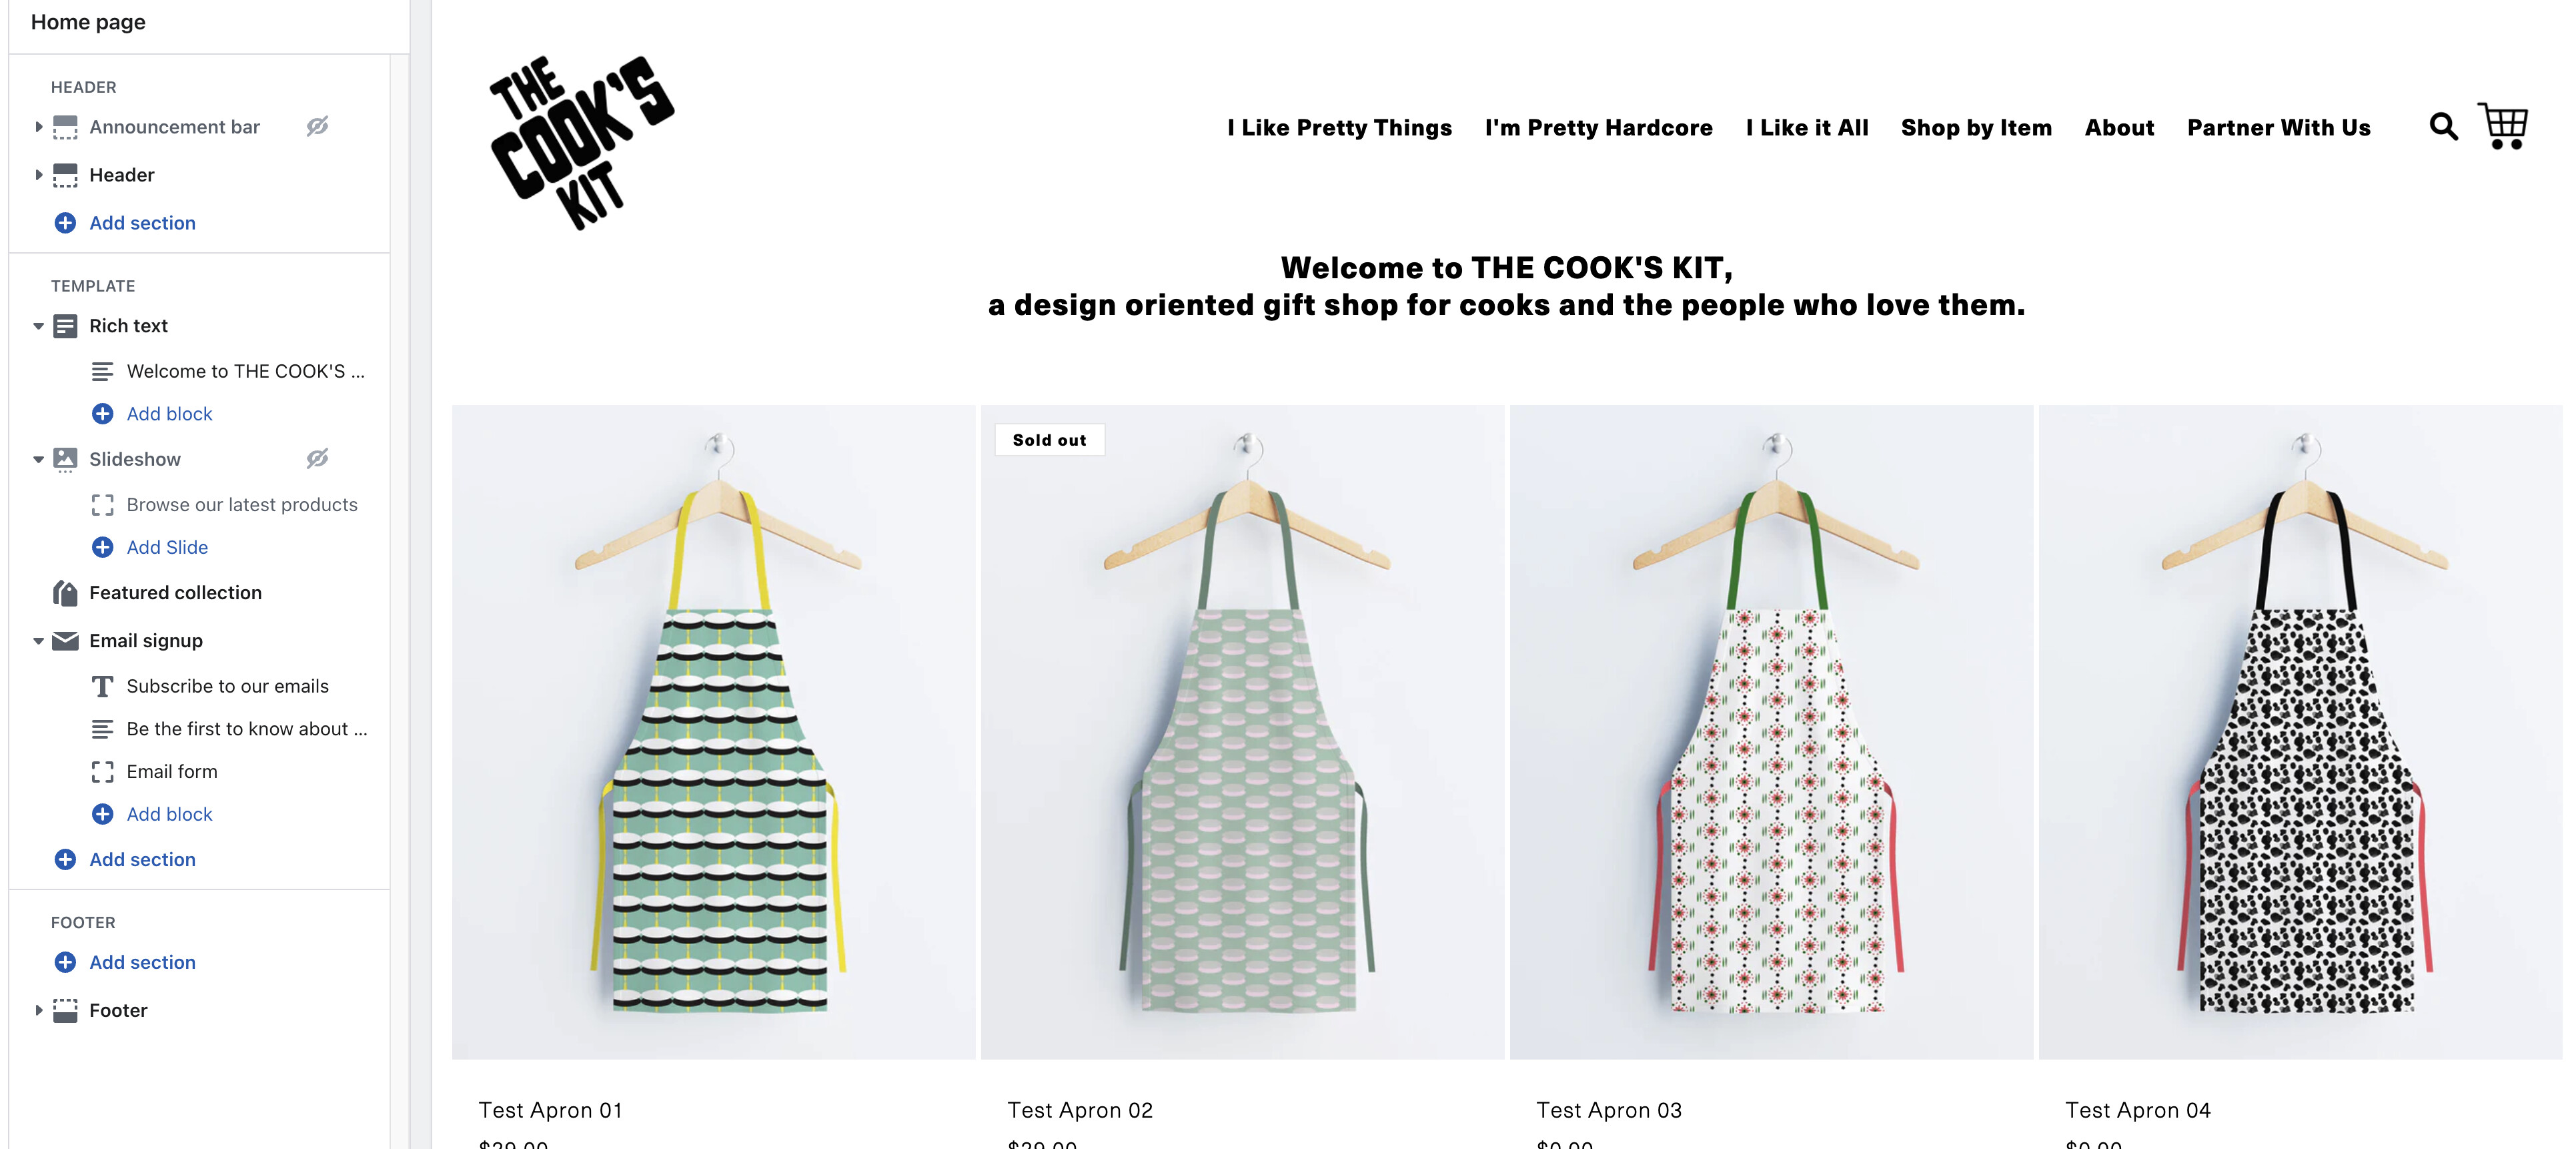Collapse the Email signup section
The width and height of the screenshot is (2576, 1149).
[x=38, y=641]
